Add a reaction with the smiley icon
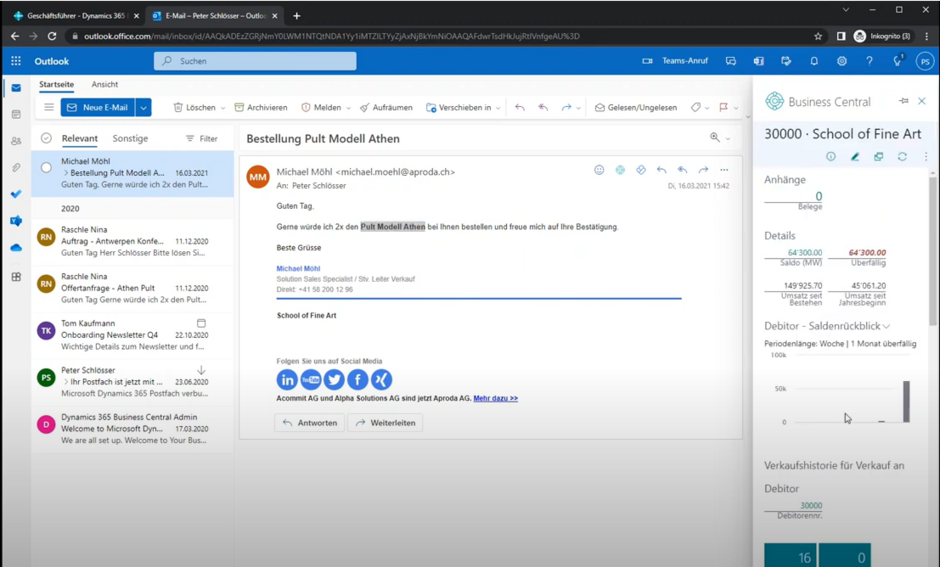The height and width of the screenshot is (567, 940). click(599, 170)
